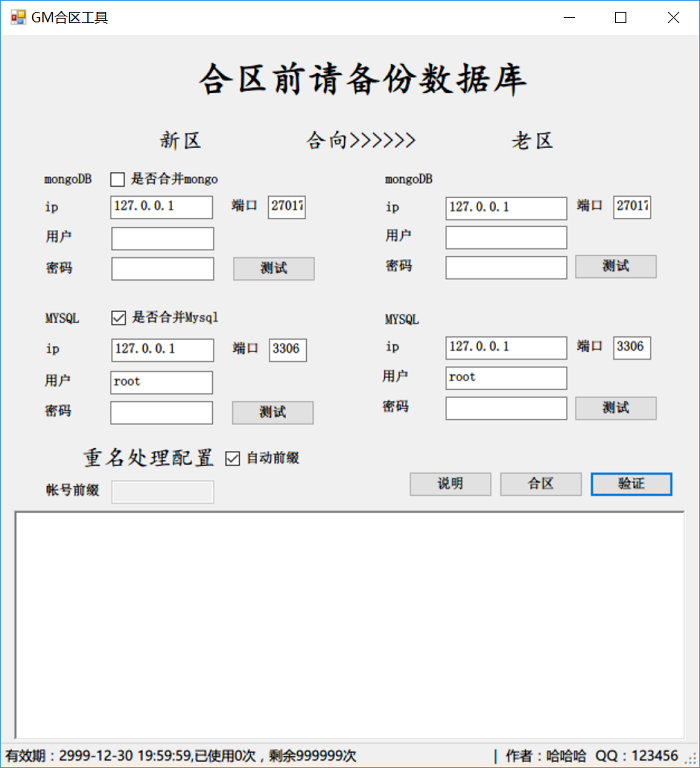
Task: Focus the new-zone mongoDB 密码 field
Action: coord(163,269)
